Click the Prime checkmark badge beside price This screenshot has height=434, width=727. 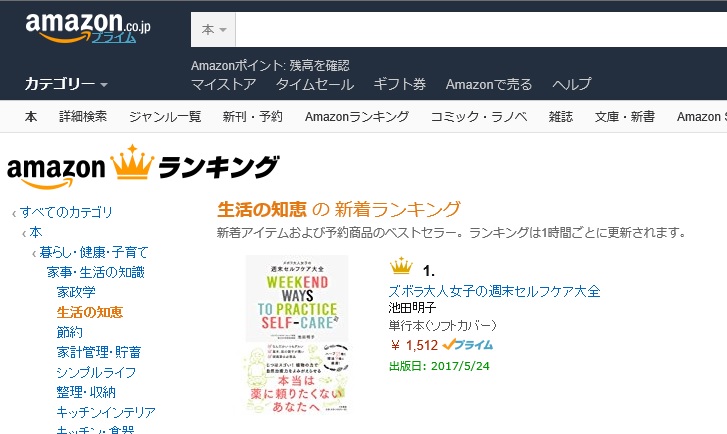(x=468, y=345)
